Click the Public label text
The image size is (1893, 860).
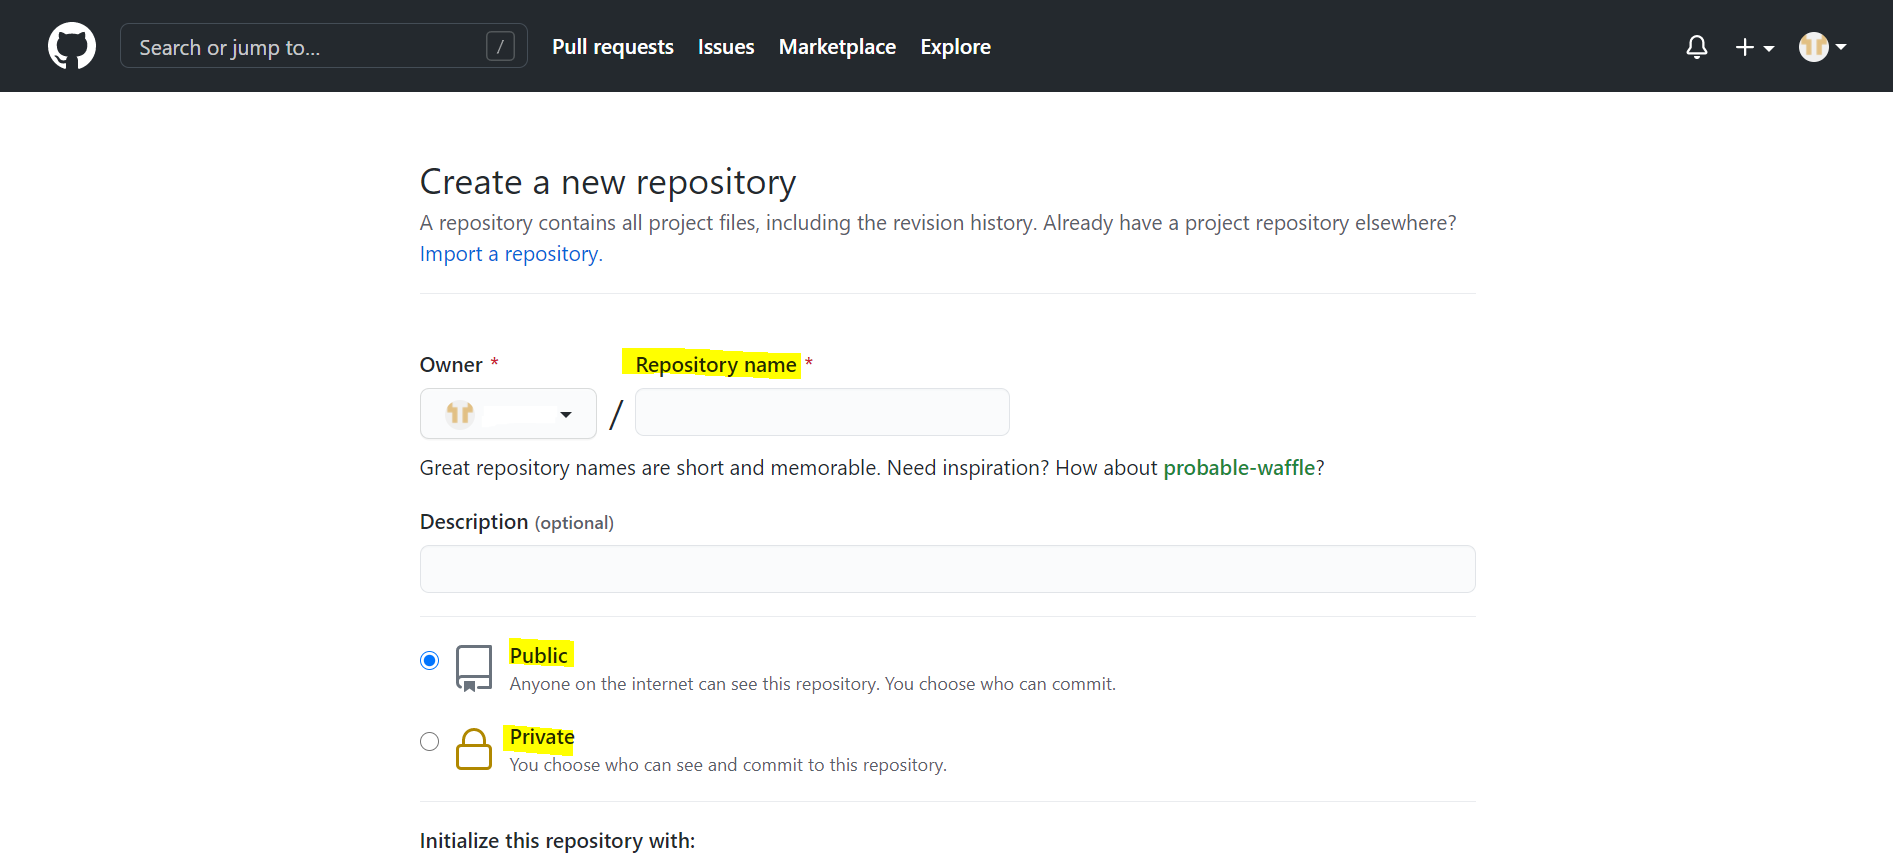point(539,655)
